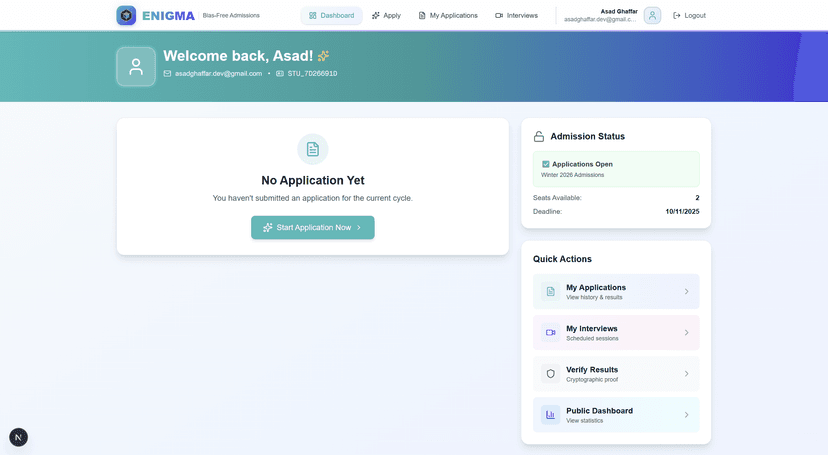This screenshot has height=455, width=828.
Task: Click the user avatar icon in navbar
Action: coord(652,15)
